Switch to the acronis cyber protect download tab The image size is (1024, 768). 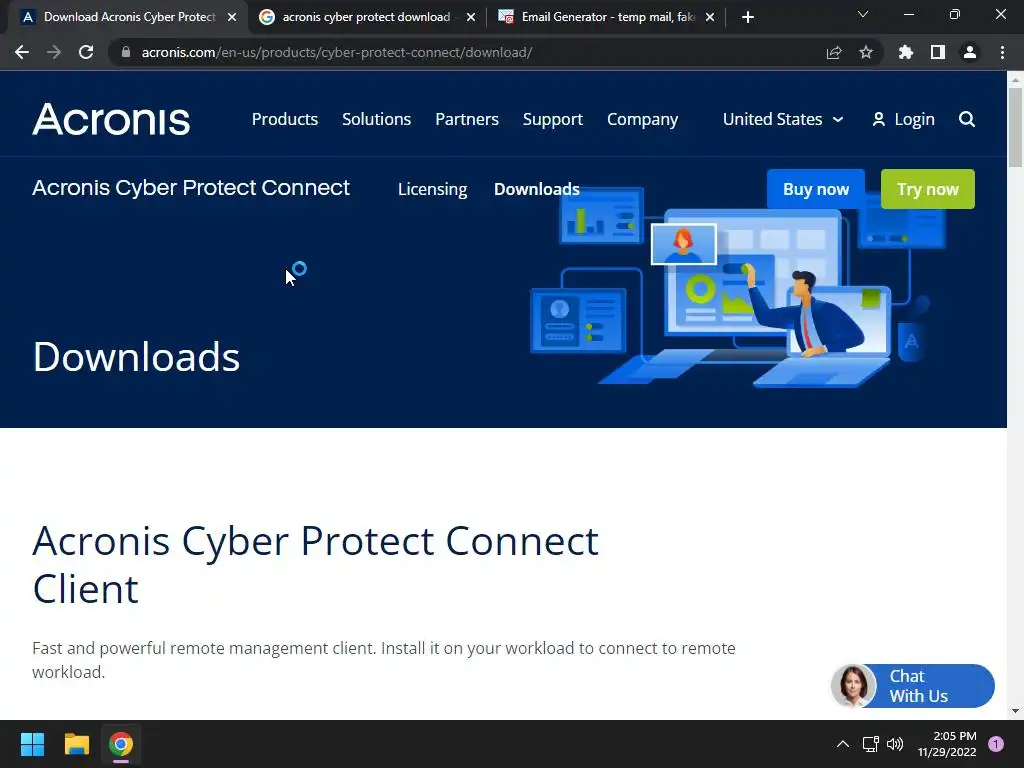point(366,17)
